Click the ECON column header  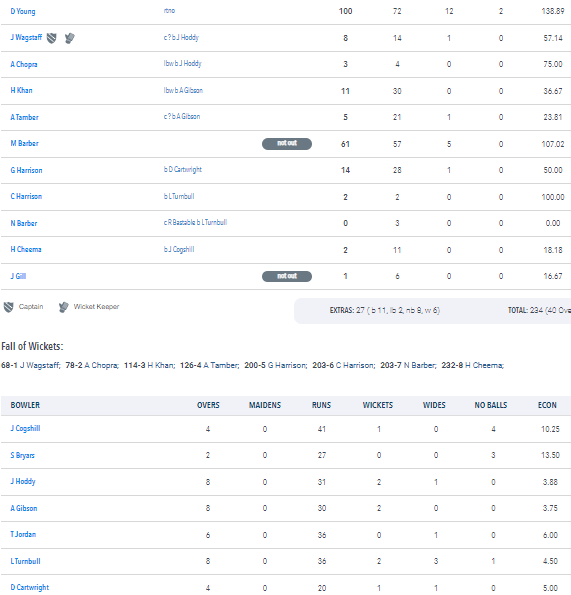[x=547, y=405]
